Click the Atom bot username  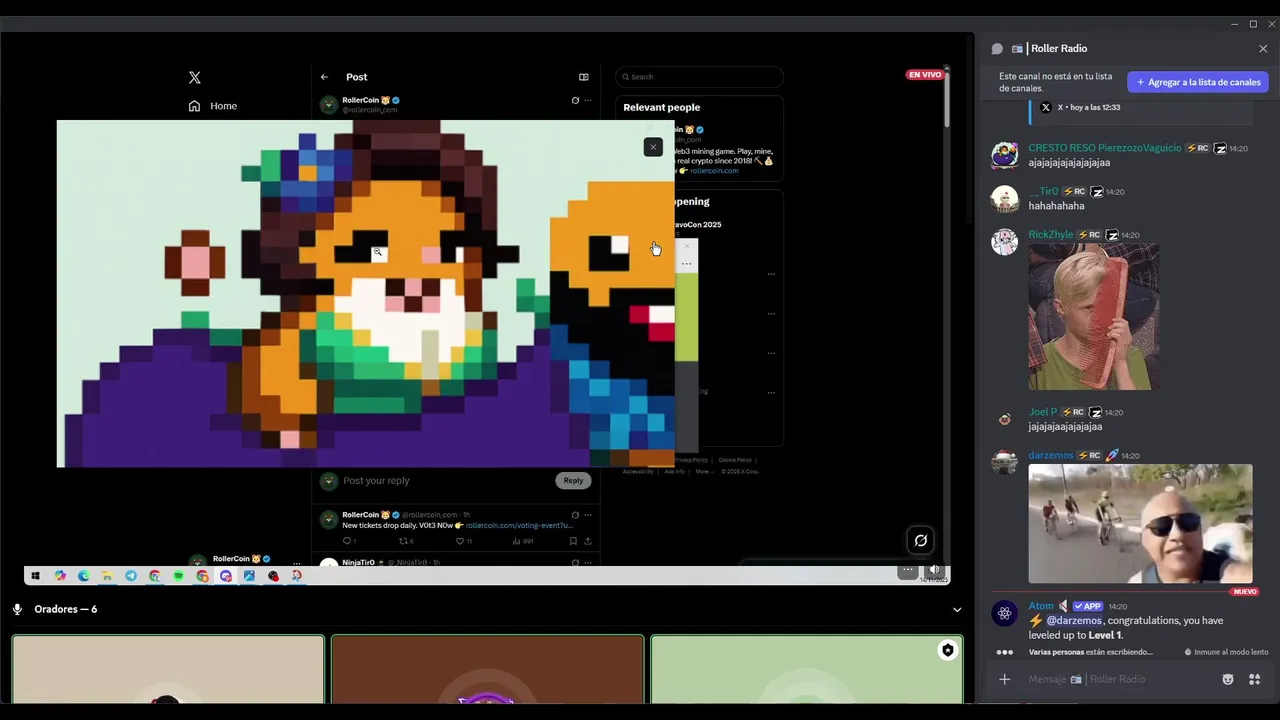tap(1041, 606)
